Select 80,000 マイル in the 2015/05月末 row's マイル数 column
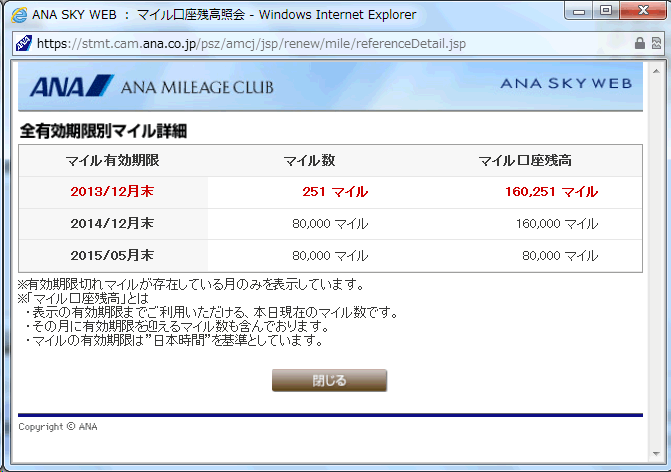This screenshot has width=671, height=472. pyautogui.click(x=330, y=256)
